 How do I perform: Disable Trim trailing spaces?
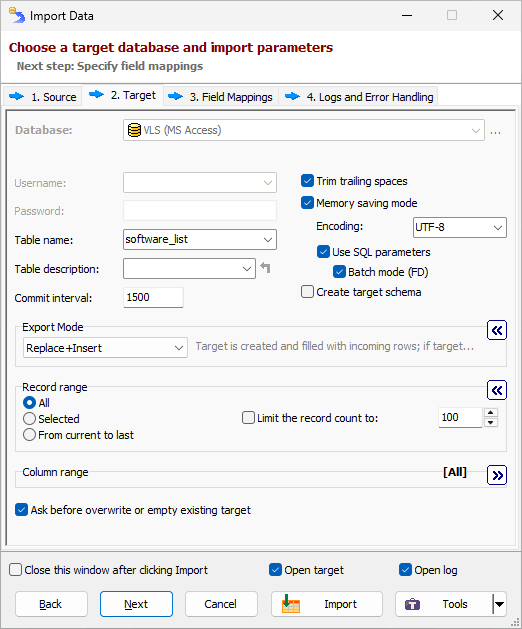point(307,181)
